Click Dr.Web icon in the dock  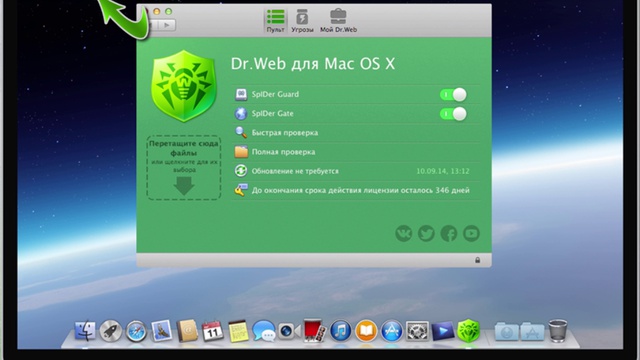pyautogui.click(x=468, y=331)
